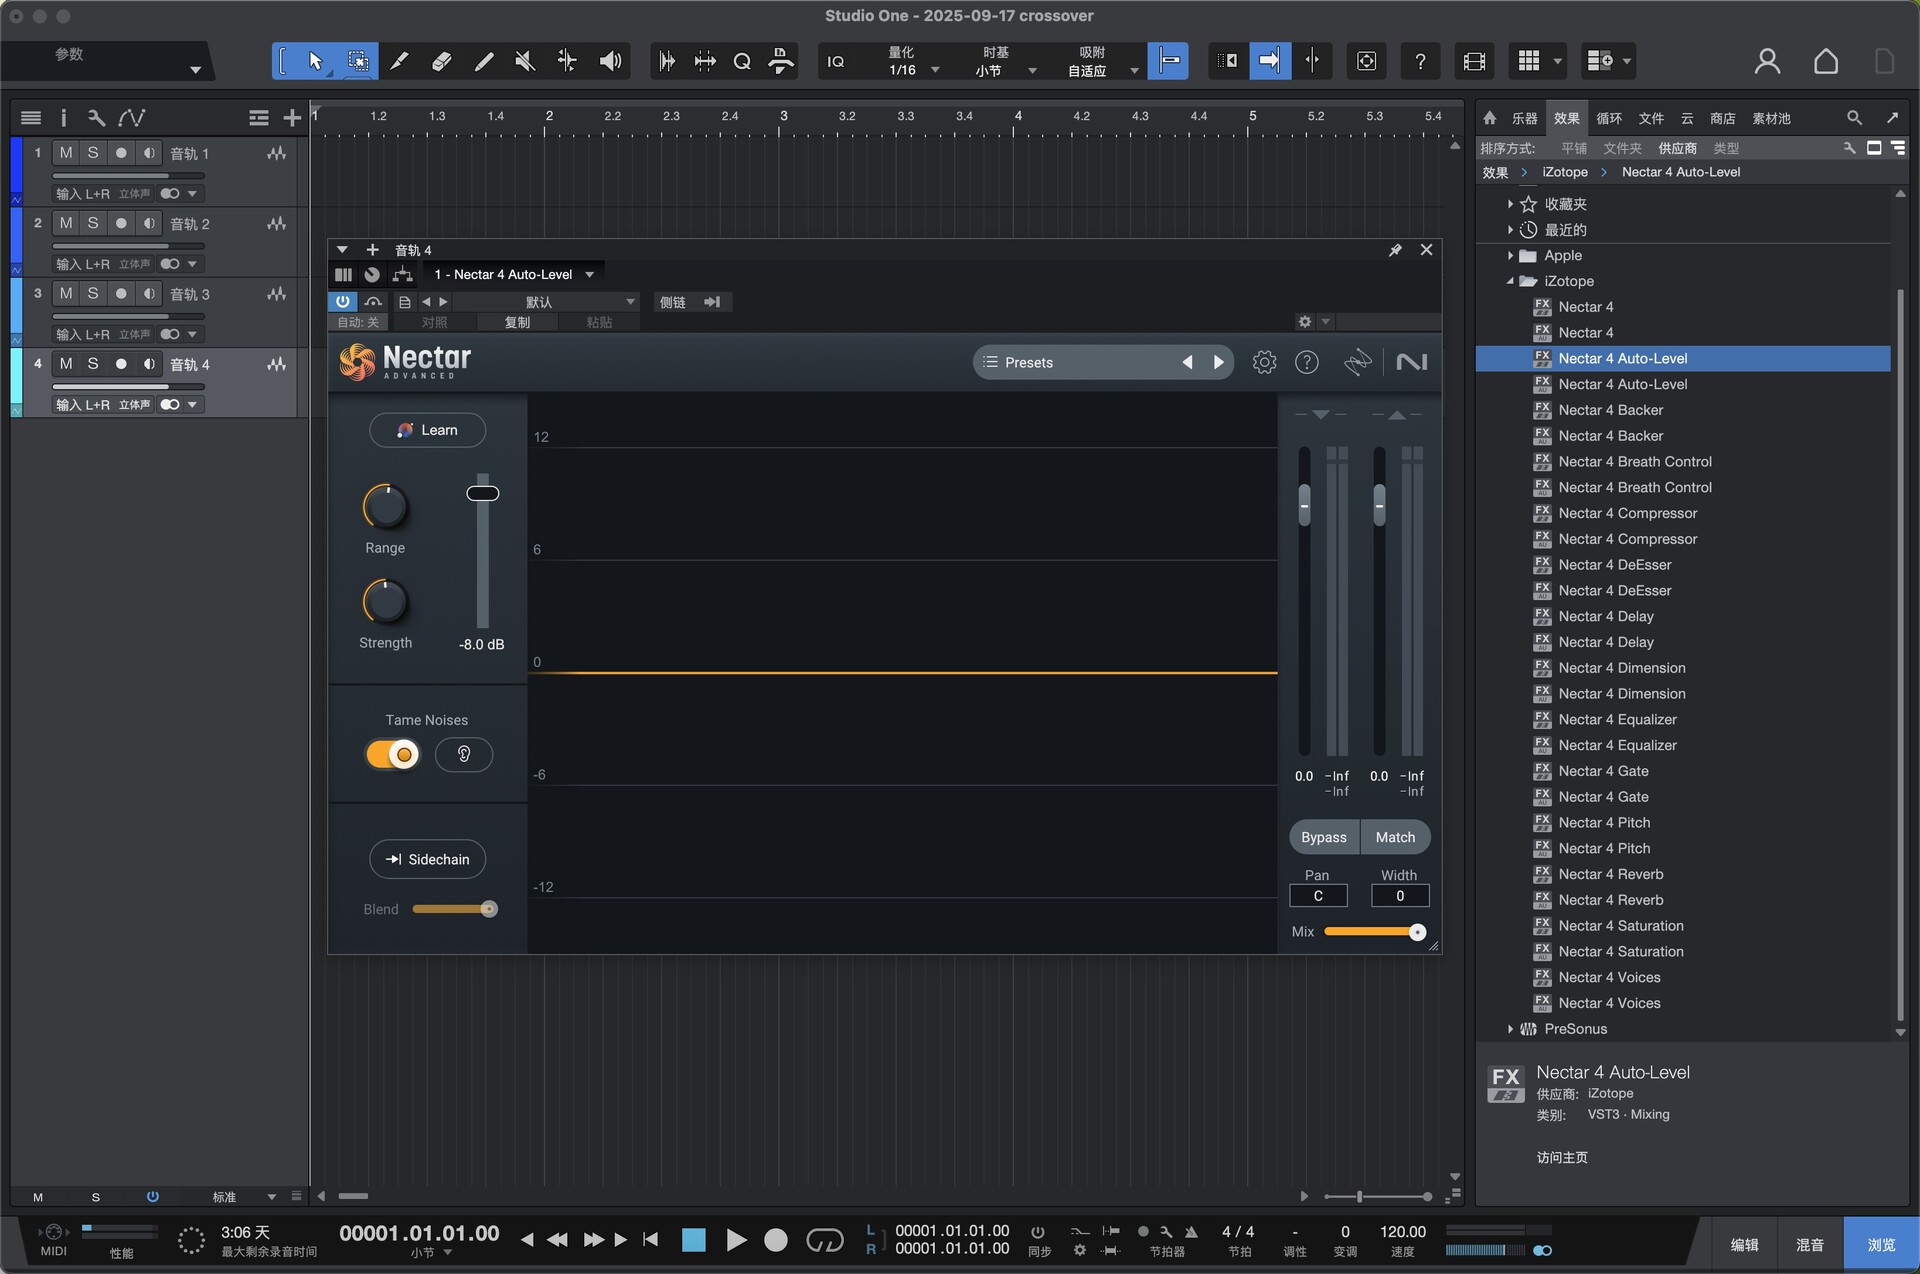Open the 1 - Nectar 4 Auto-Level dropdown
Image resolution: width=1920 pixels, height=1274 pixels.
[514, 274]
